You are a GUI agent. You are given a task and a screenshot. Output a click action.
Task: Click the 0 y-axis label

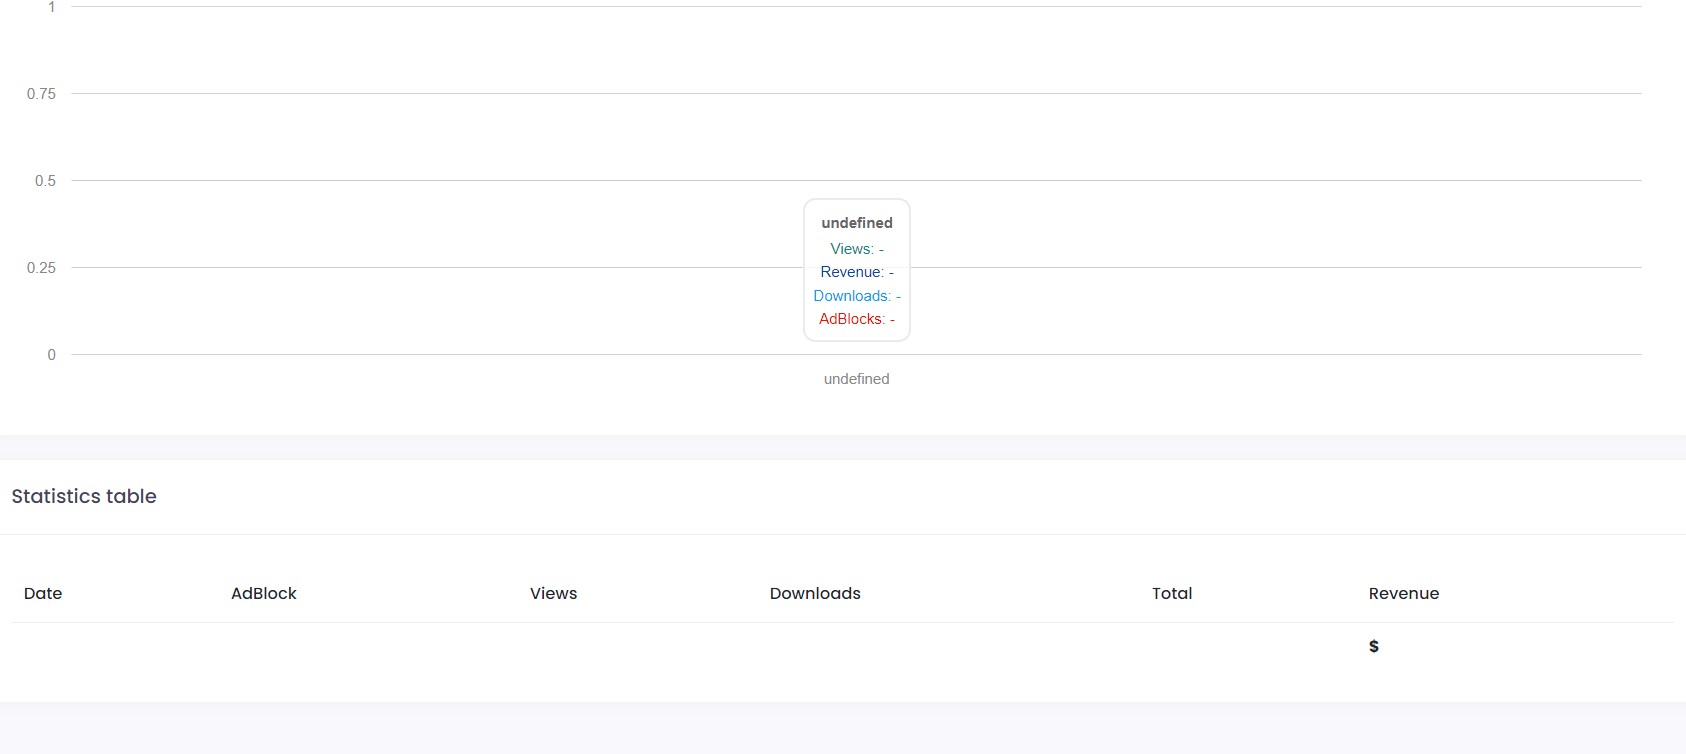point(52,355)
